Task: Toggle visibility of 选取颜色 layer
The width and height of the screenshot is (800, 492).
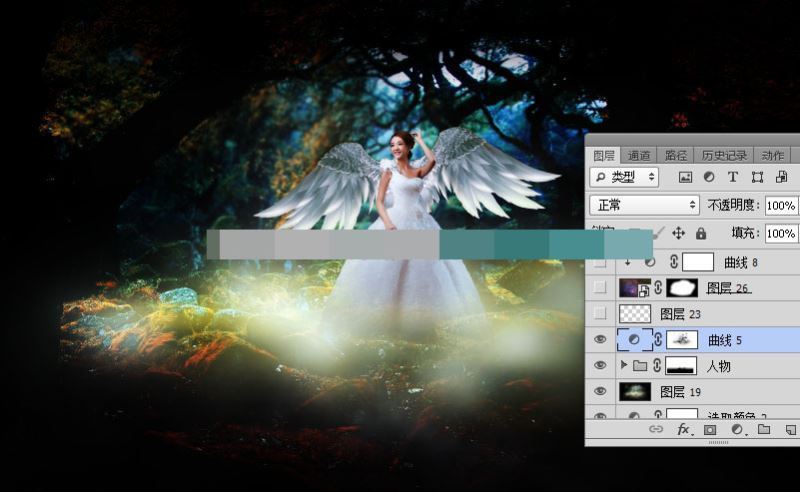Action: click(x=601, y=415)
